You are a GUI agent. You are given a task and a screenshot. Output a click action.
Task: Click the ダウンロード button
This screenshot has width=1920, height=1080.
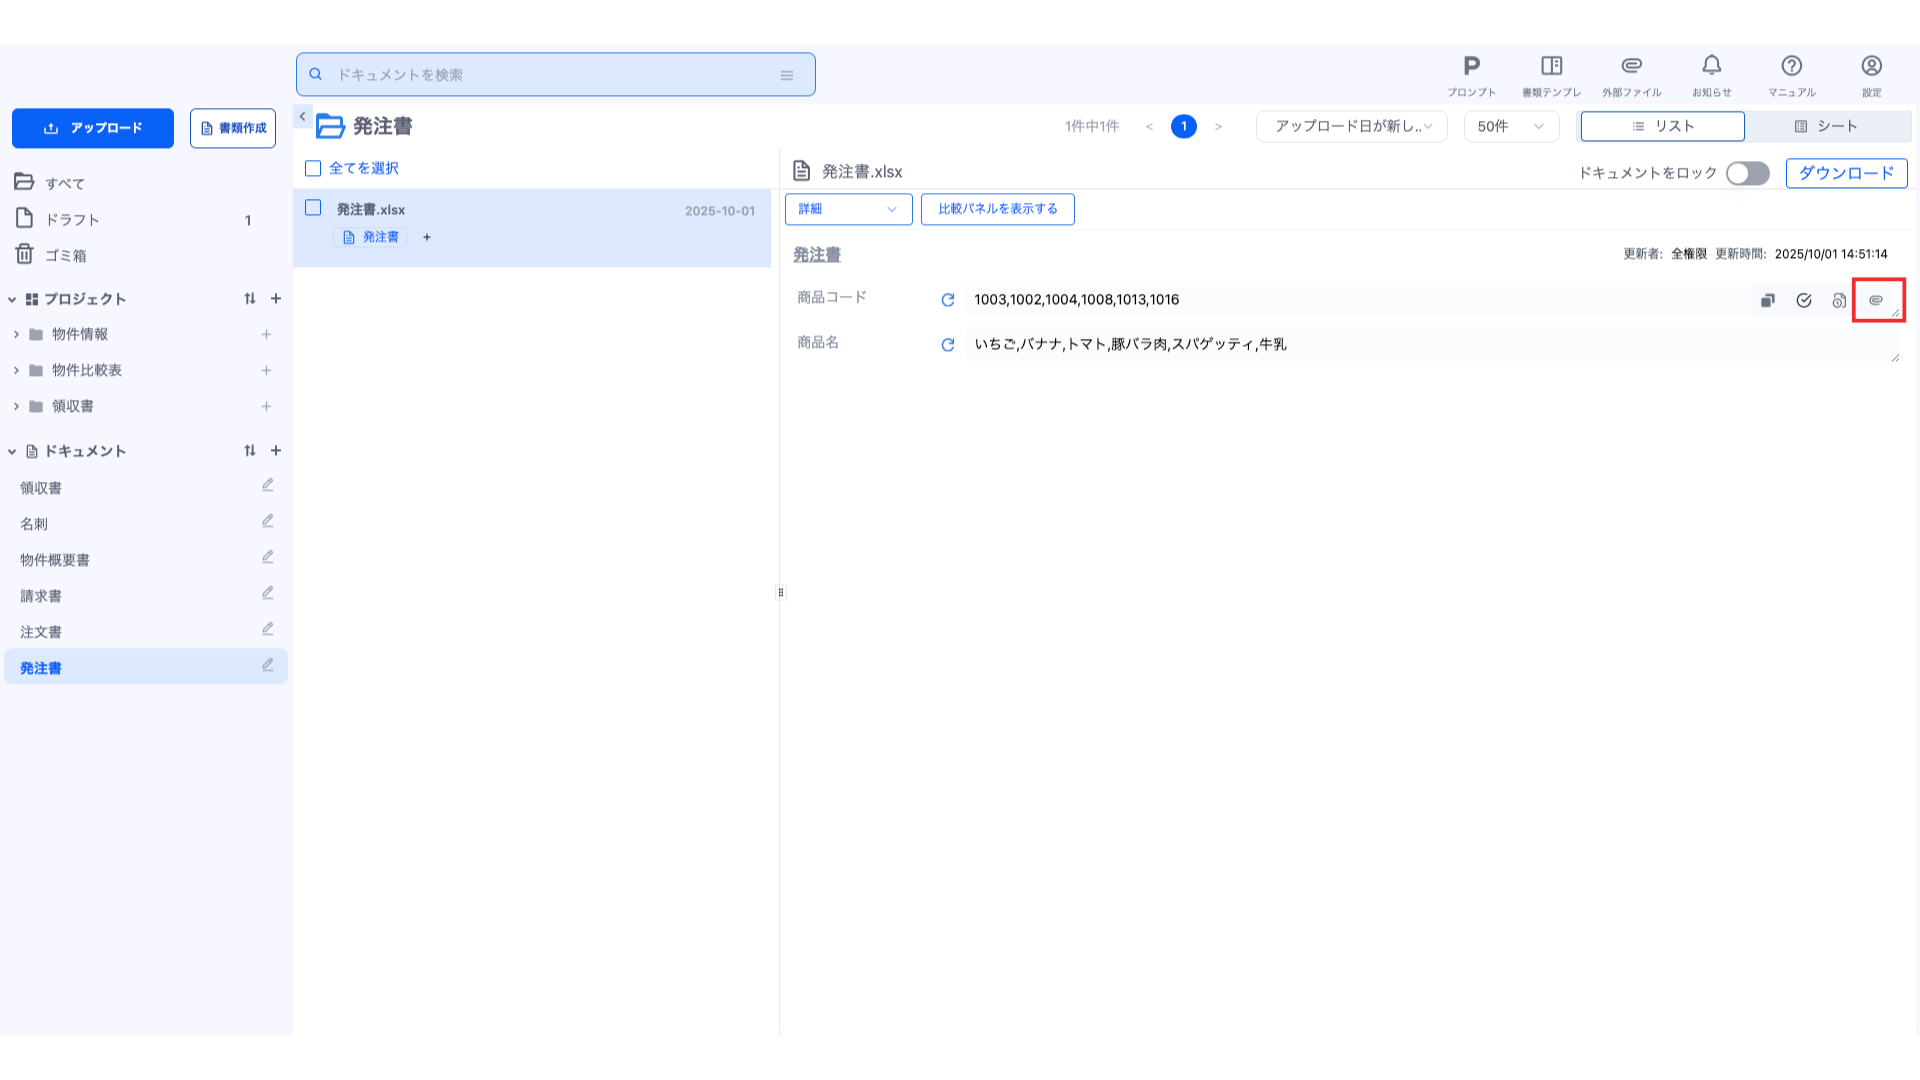pyautogui.click(x=1846, y=173)
